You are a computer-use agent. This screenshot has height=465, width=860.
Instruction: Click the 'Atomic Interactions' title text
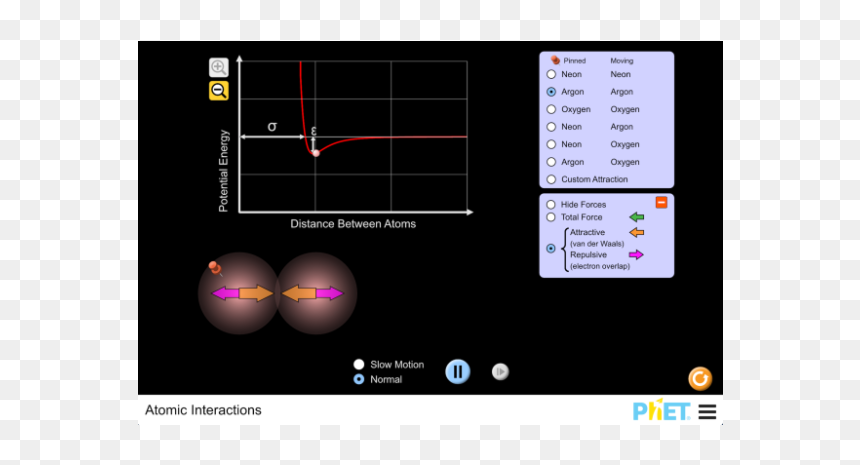[x=203, y=410]
